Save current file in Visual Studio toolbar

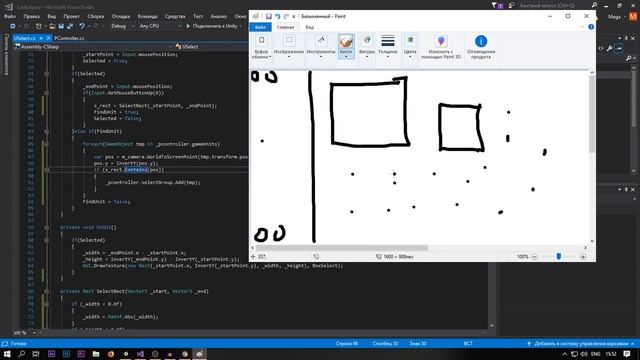[61, 26]
